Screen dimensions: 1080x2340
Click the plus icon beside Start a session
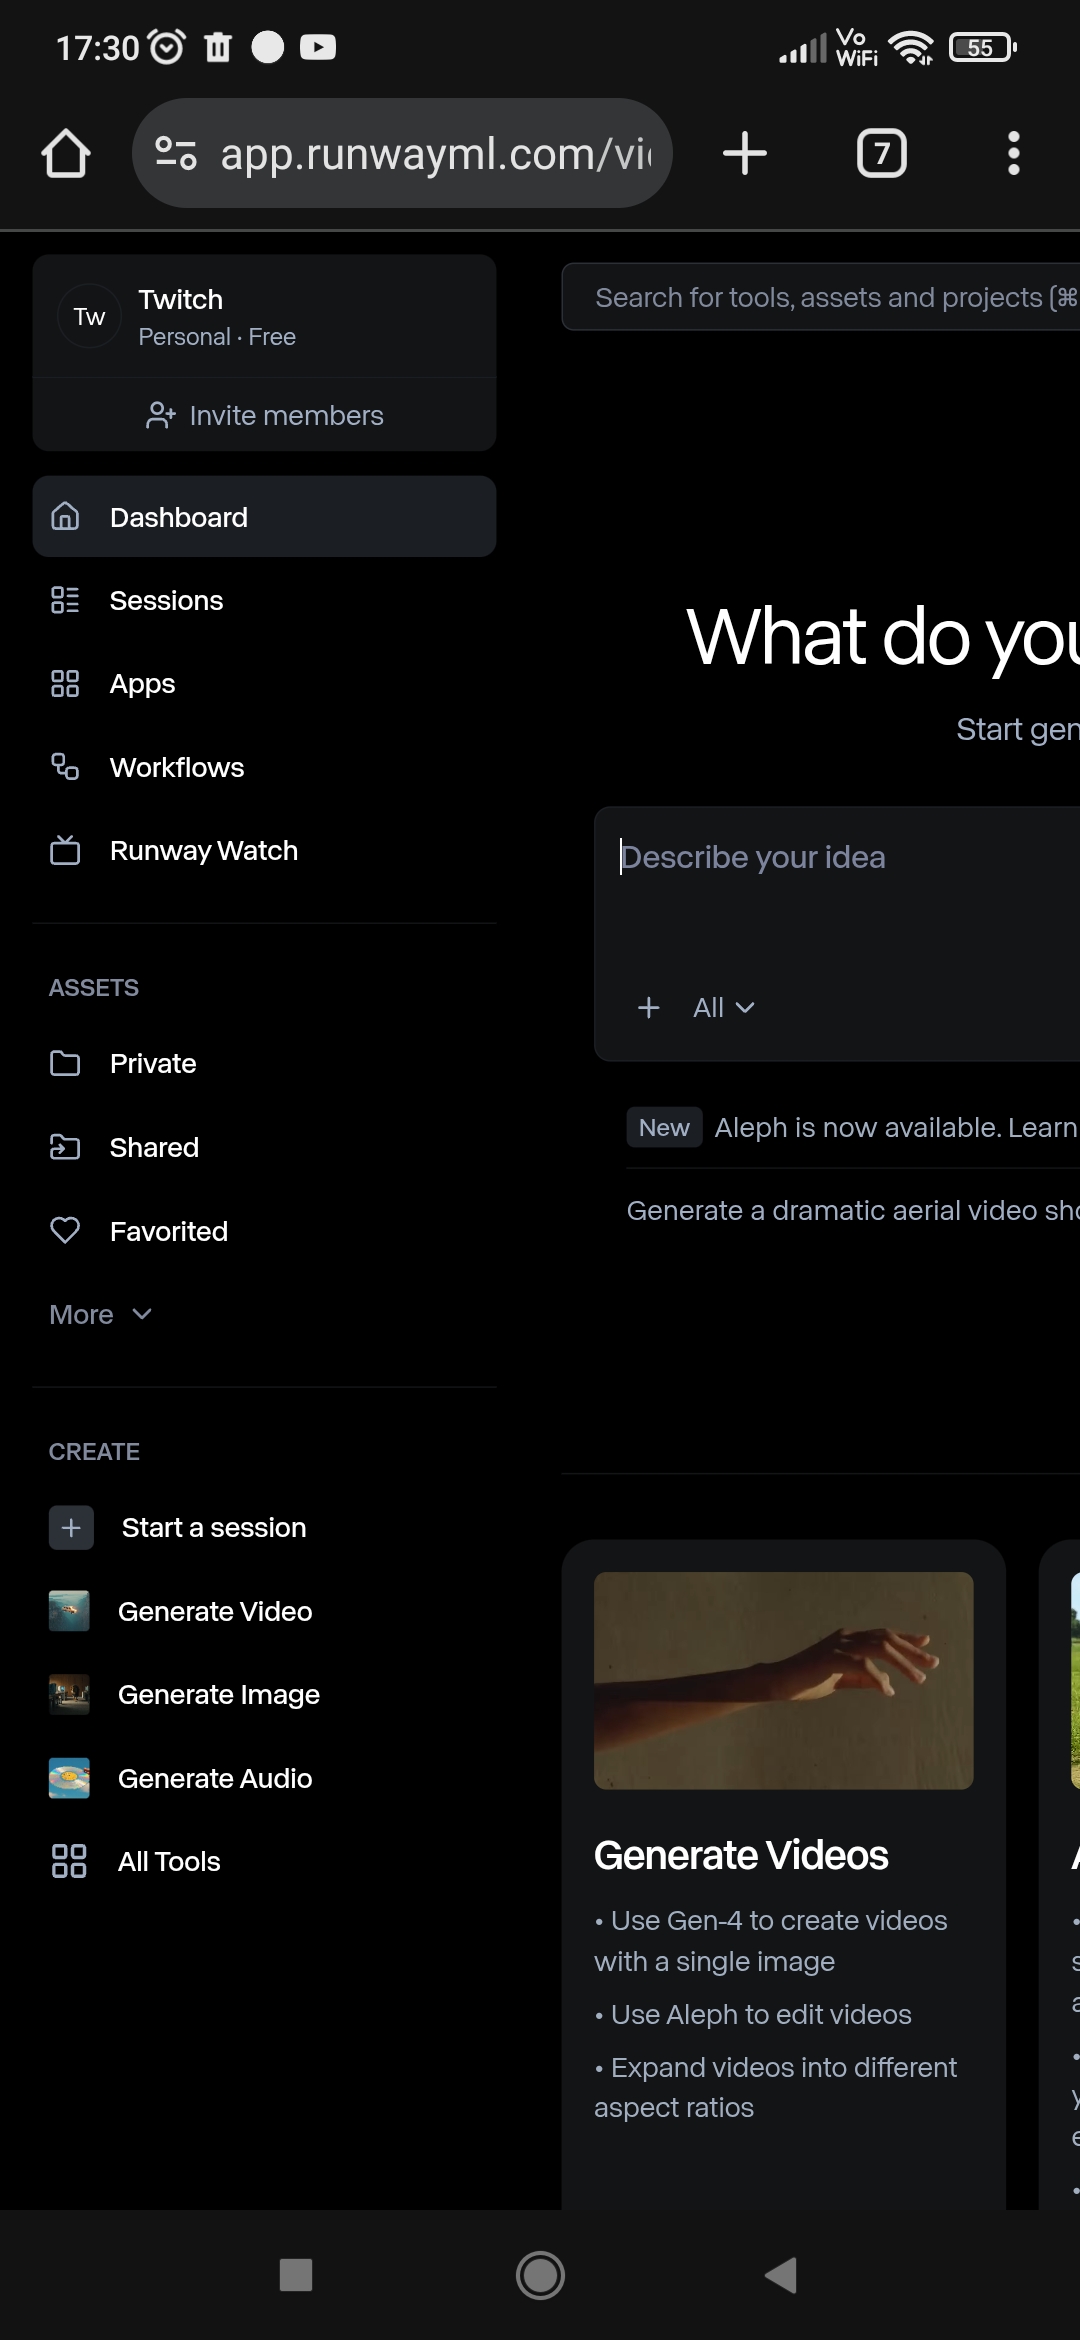[x=71, y=1528]
